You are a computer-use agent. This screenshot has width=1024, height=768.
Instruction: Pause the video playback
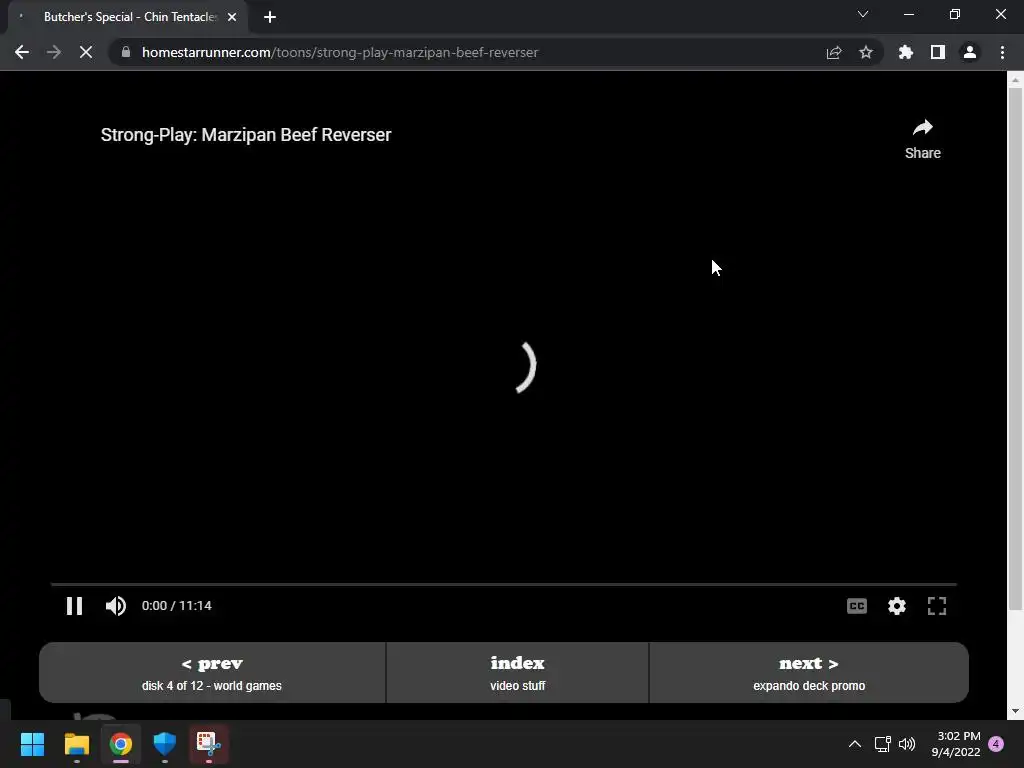[x=74, y=606]
